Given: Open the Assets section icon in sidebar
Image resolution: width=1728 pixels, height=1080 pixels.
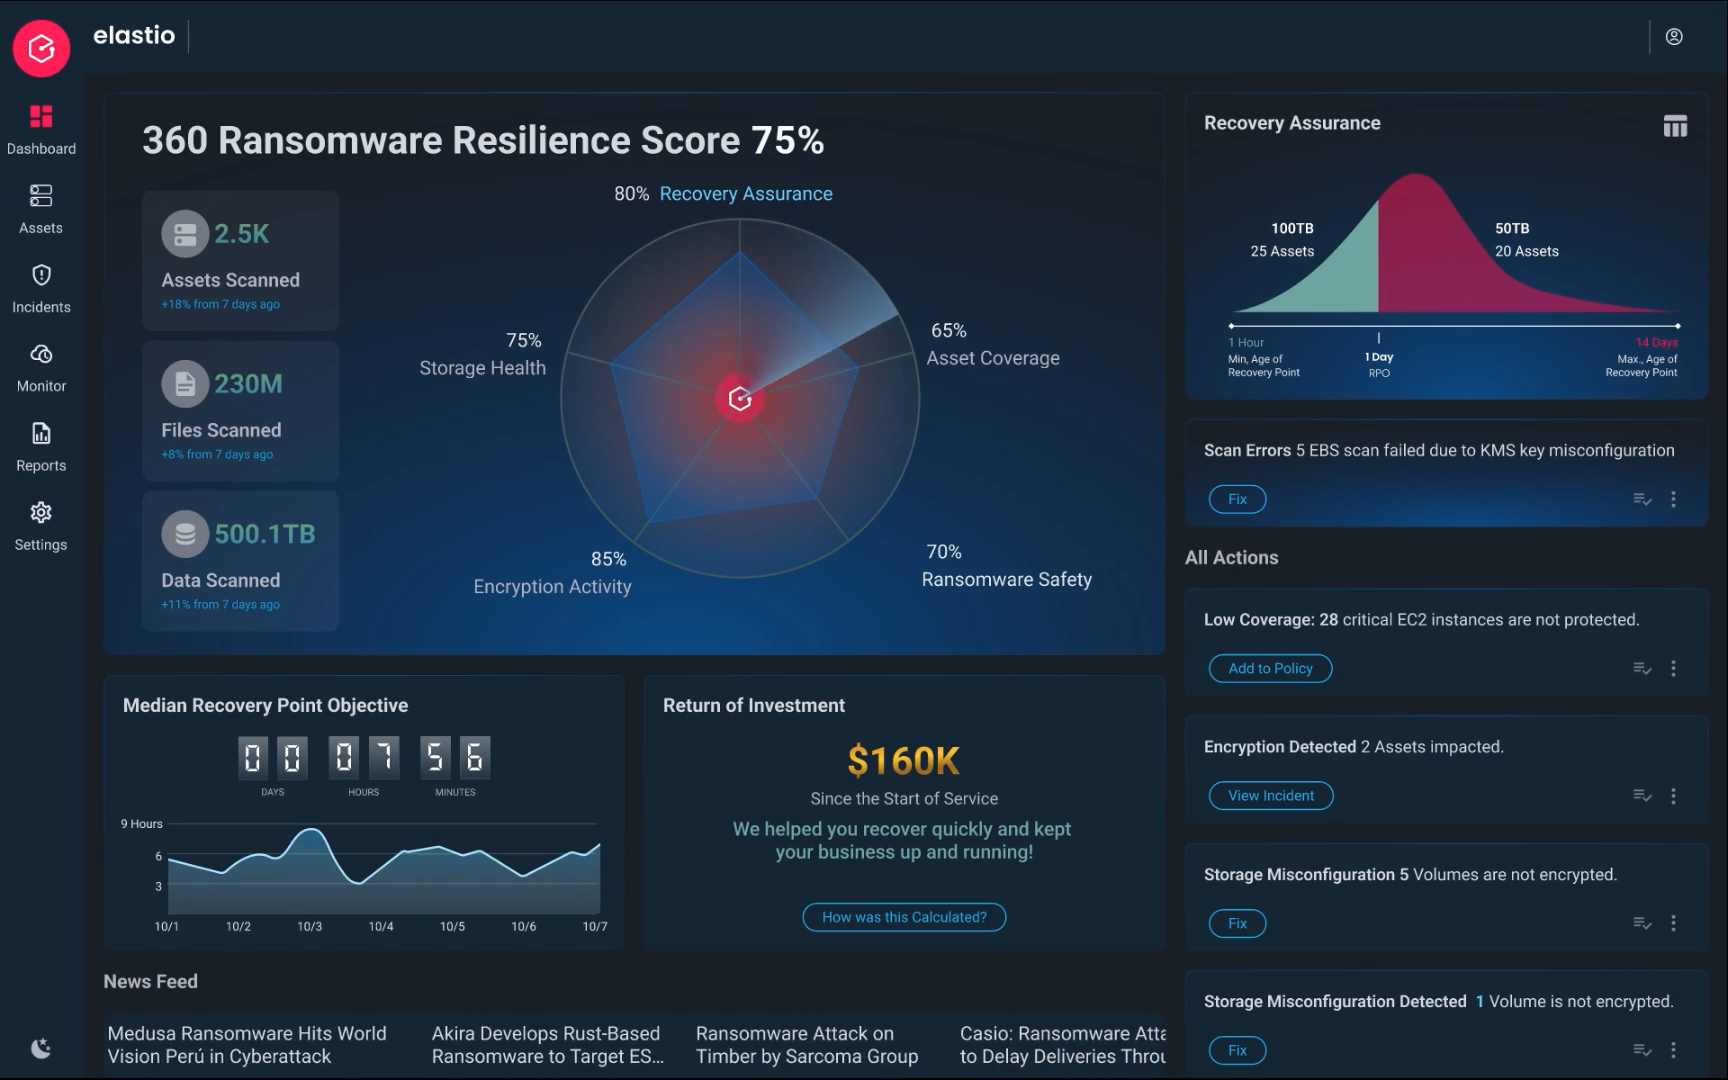Looking at the screenshot, I should coord(41,196).
